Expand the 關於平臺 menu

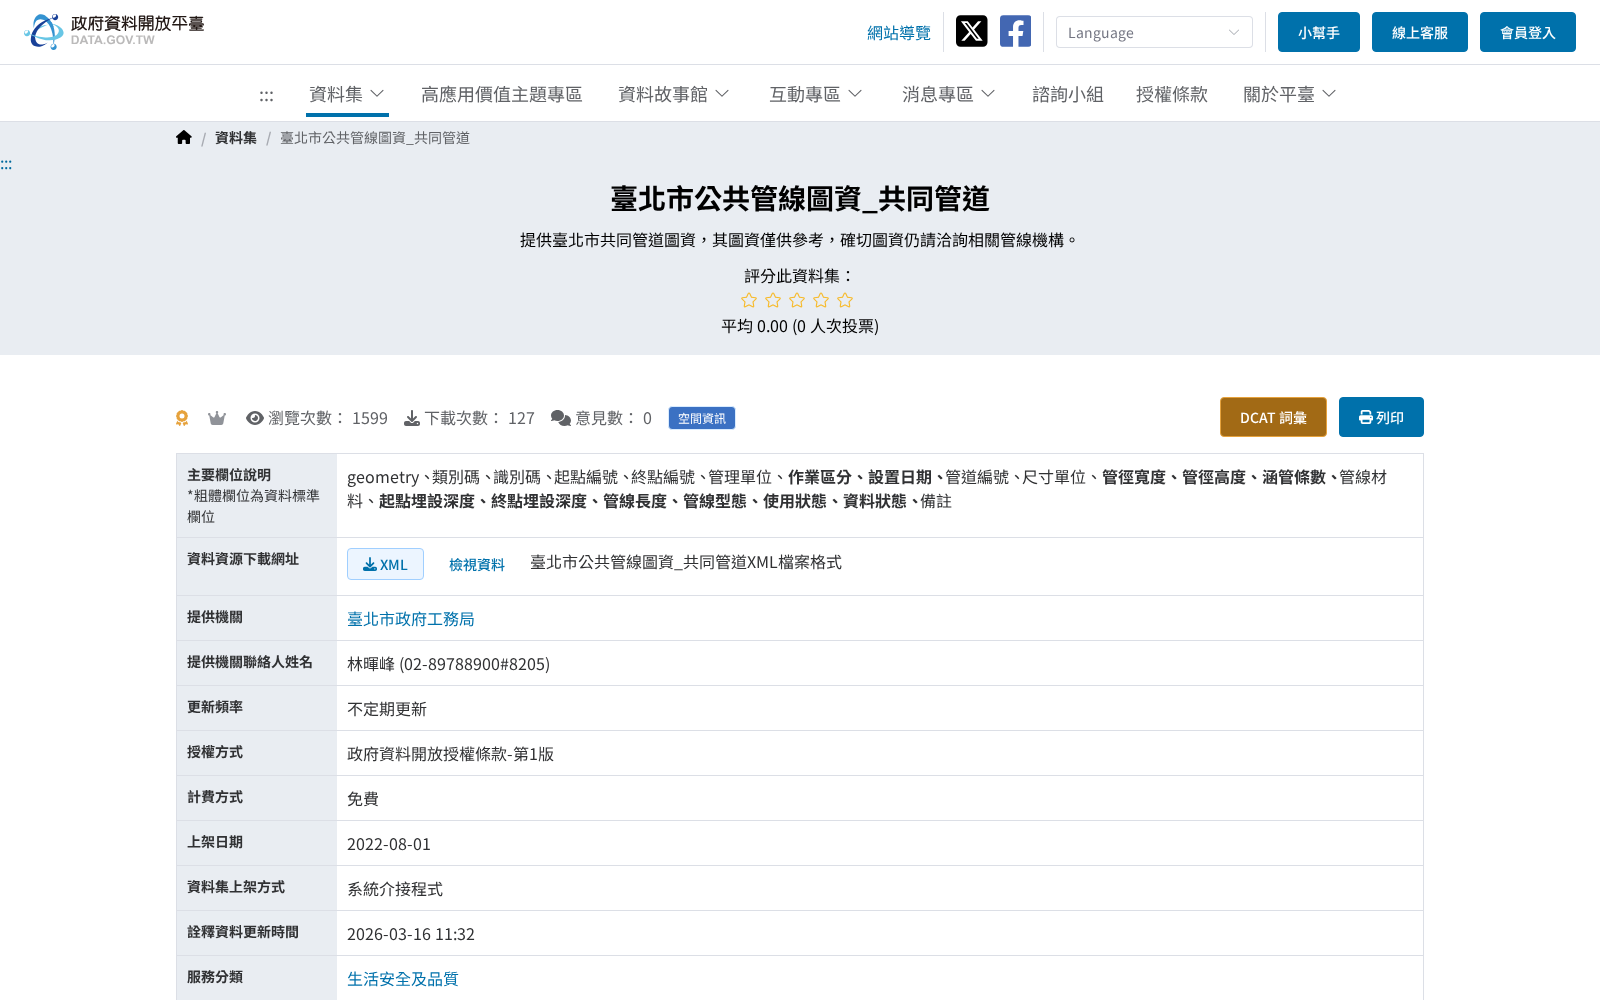[1289, 94]
